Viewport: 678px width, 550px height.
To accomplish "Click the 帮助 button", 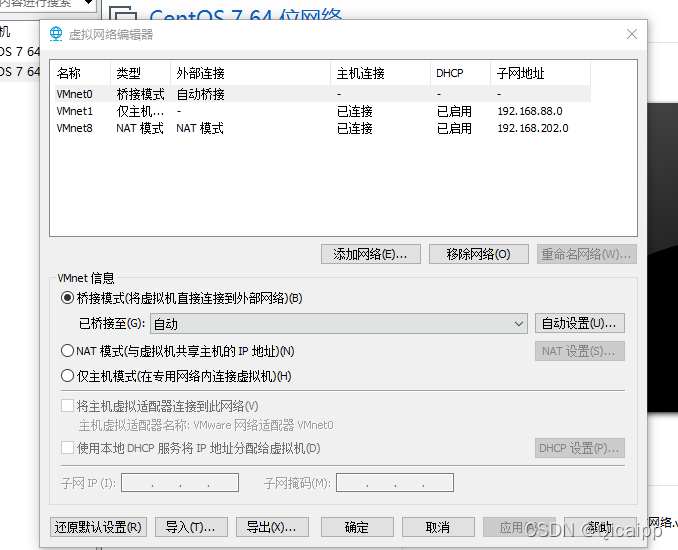I will (x=600, y=527).
